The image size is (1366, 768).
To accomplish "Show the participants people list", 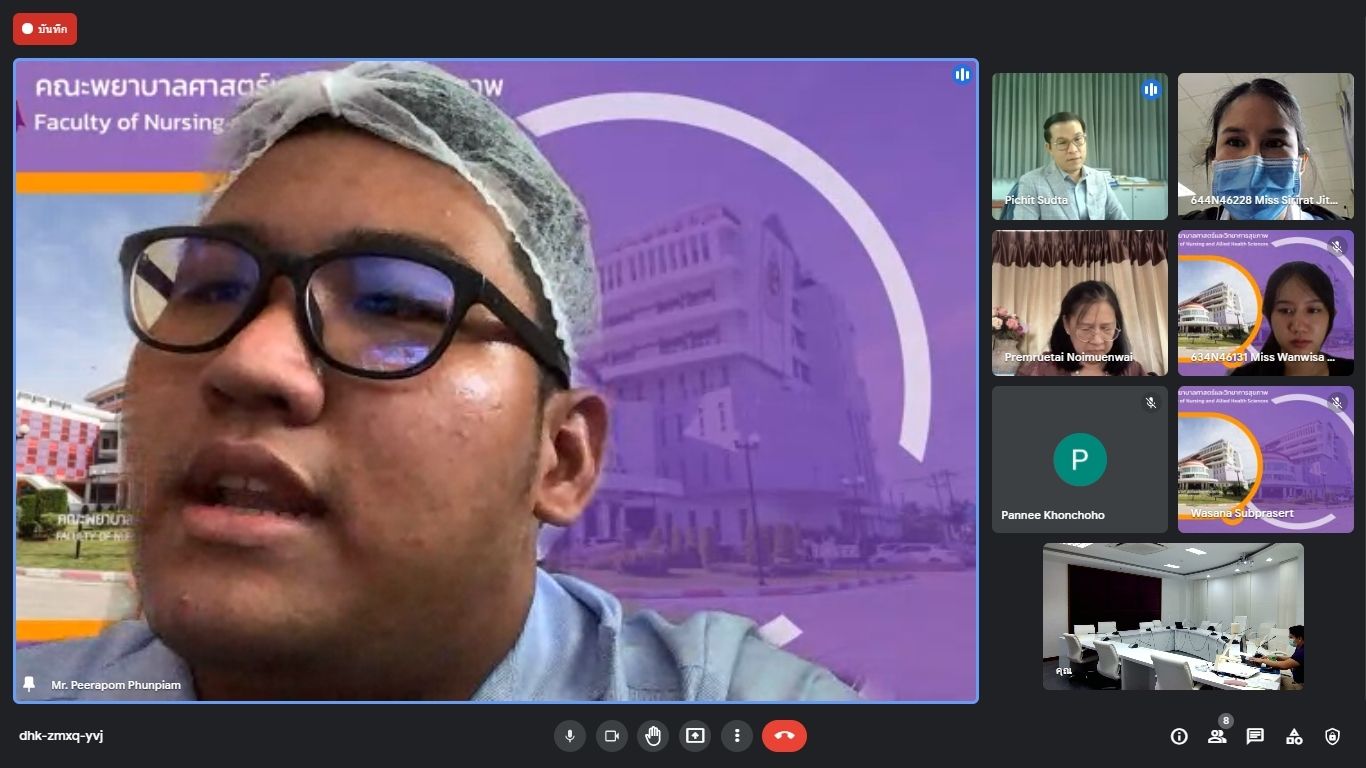I will pos(1217,736).
